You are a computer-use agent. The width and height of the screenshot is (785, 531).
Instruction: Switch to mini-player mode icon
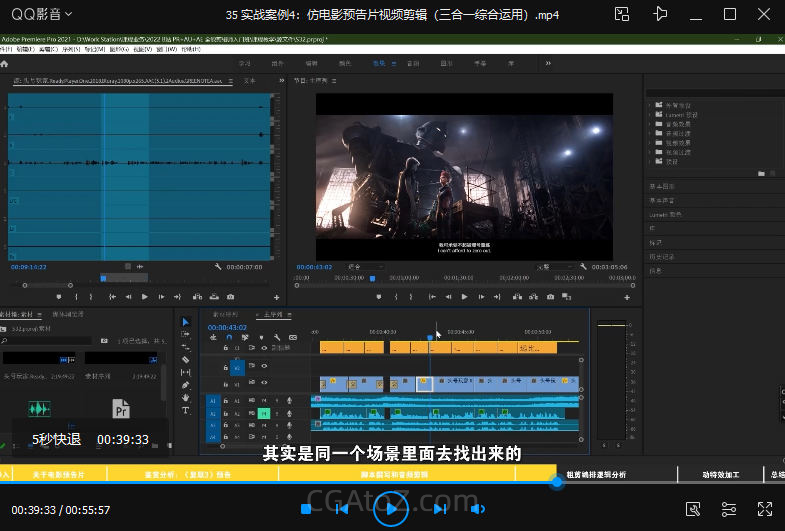click(622, 14)
